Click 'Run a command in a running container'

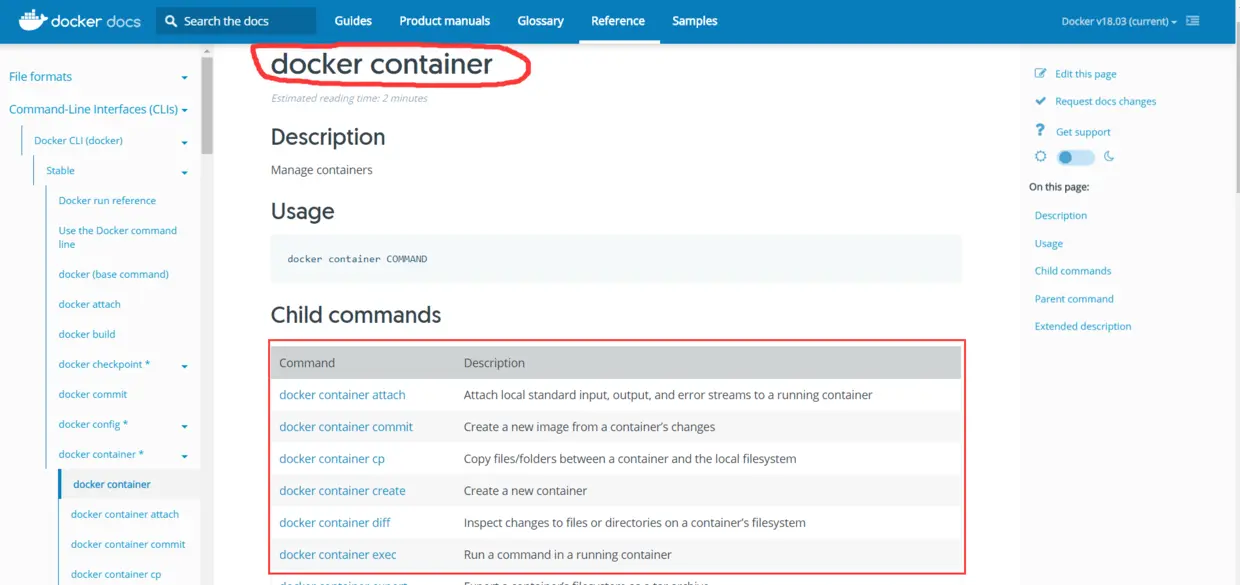pyautogui.click(x=568, y=555)
